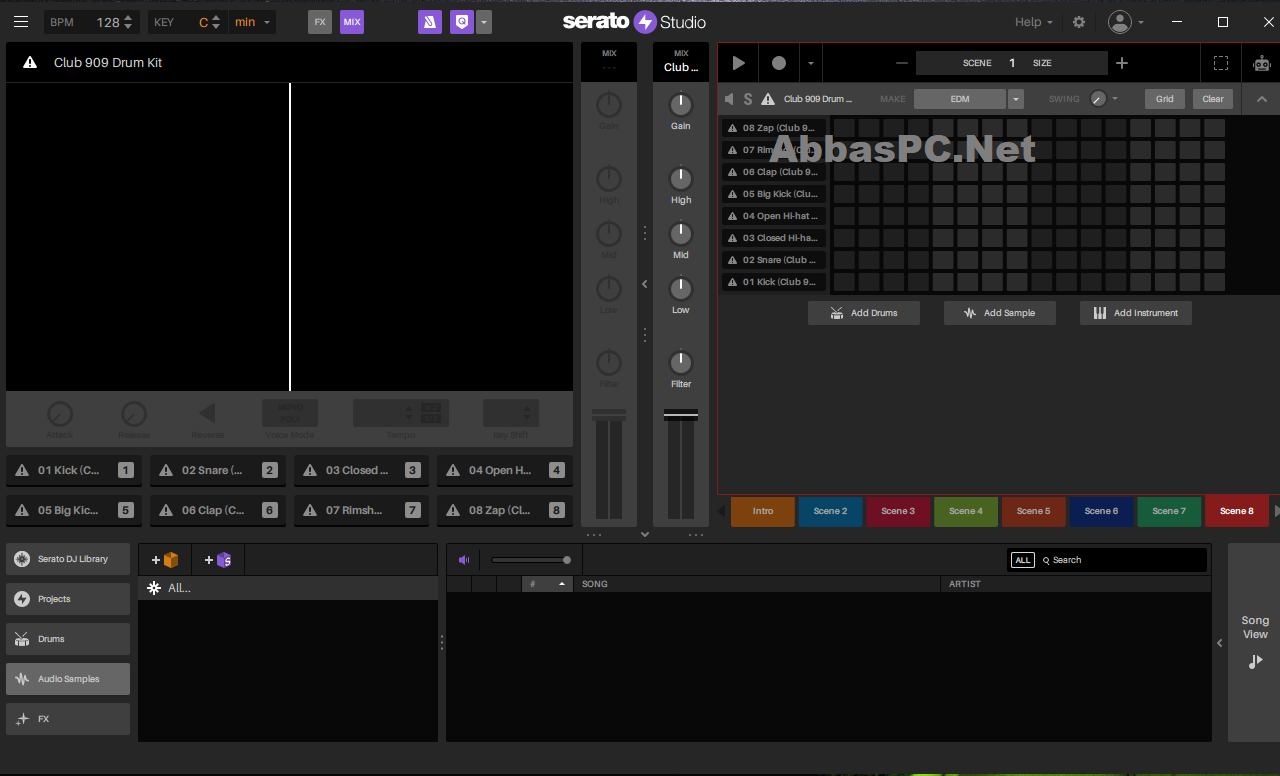Image resolution: width=1280 pixels, height=776 pixels.
Task: Open the Swing dropdown arrow
Action: point(1115,99)
